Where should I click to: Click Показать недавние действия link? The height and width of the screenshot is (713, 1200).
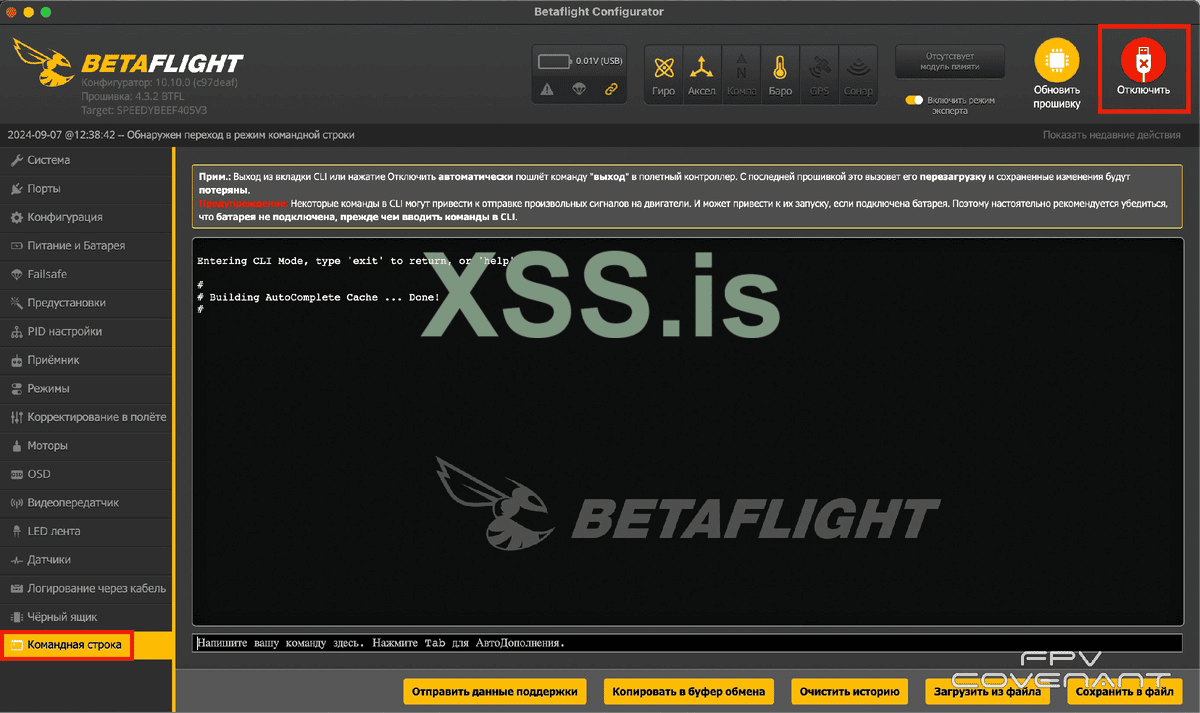(1111, 135)
